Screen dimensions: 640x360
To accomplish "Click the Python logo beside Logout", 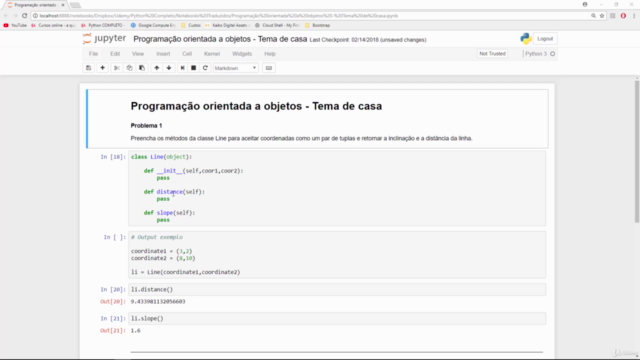I will click(526, 39).
